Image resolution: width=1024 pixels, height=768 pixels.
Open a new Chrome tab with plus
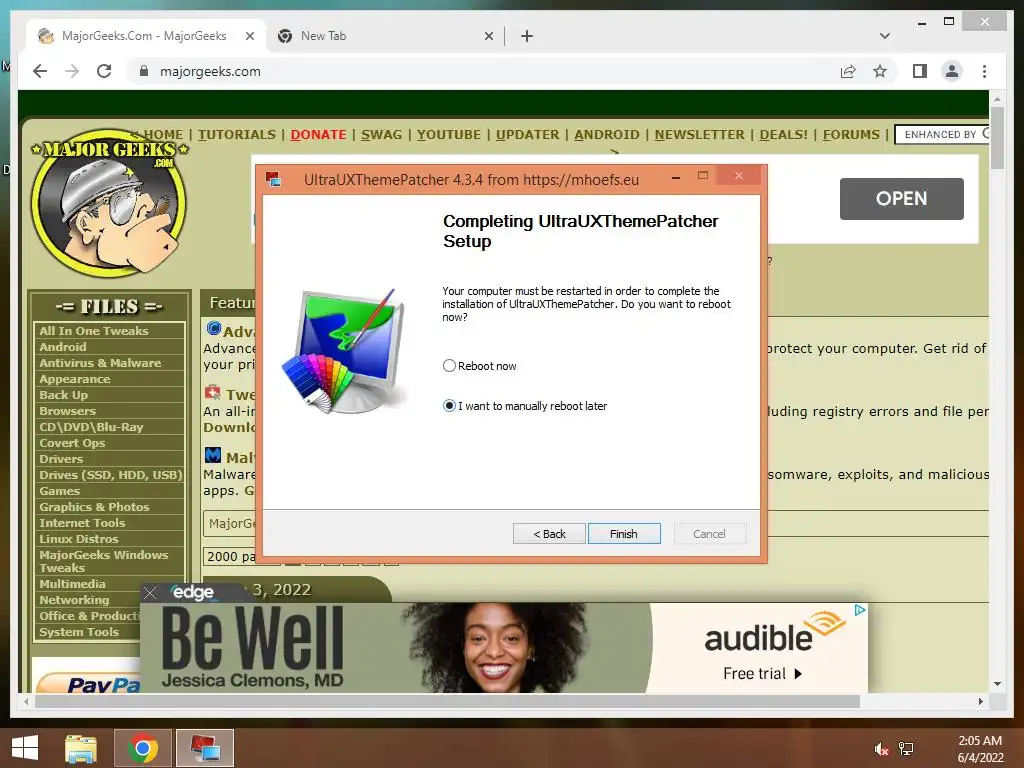[527, 36]
